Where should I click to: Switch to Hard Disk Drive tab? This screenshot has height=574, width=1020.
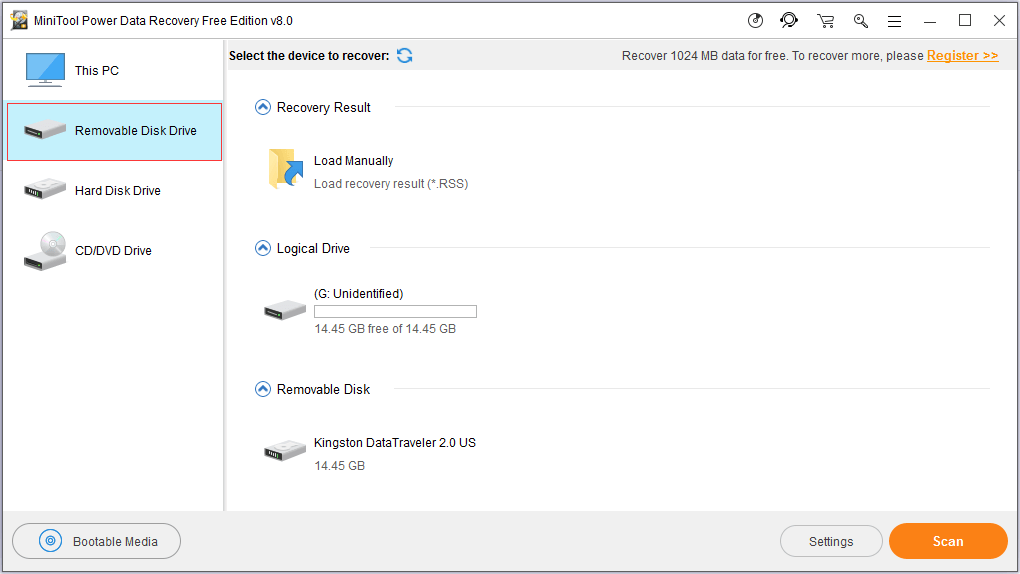[x=114, y=191]
